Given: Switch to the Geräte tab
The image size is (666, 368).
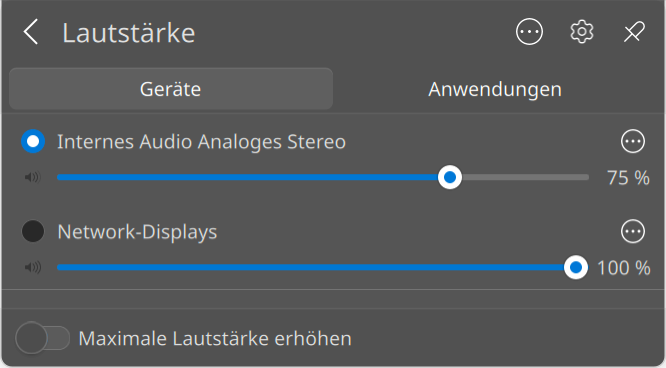Looking at the screenshot, I should [x=171, y=89].
